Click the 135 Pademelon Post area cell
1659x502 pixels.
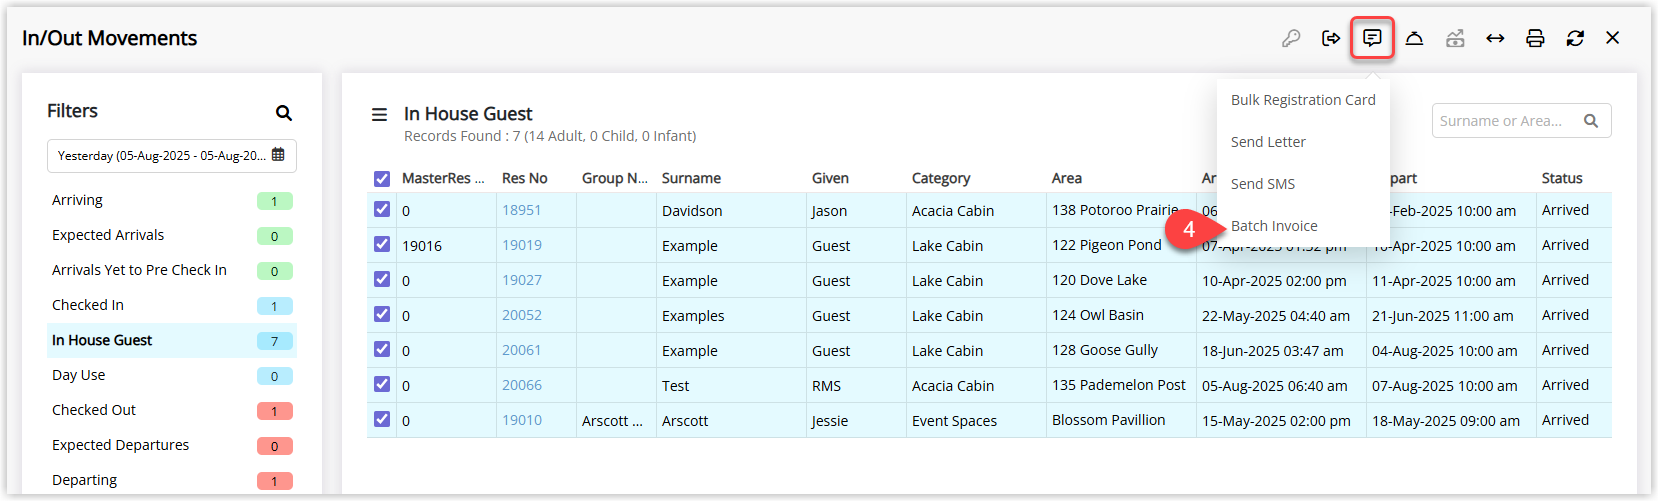tap(1119, 385)
